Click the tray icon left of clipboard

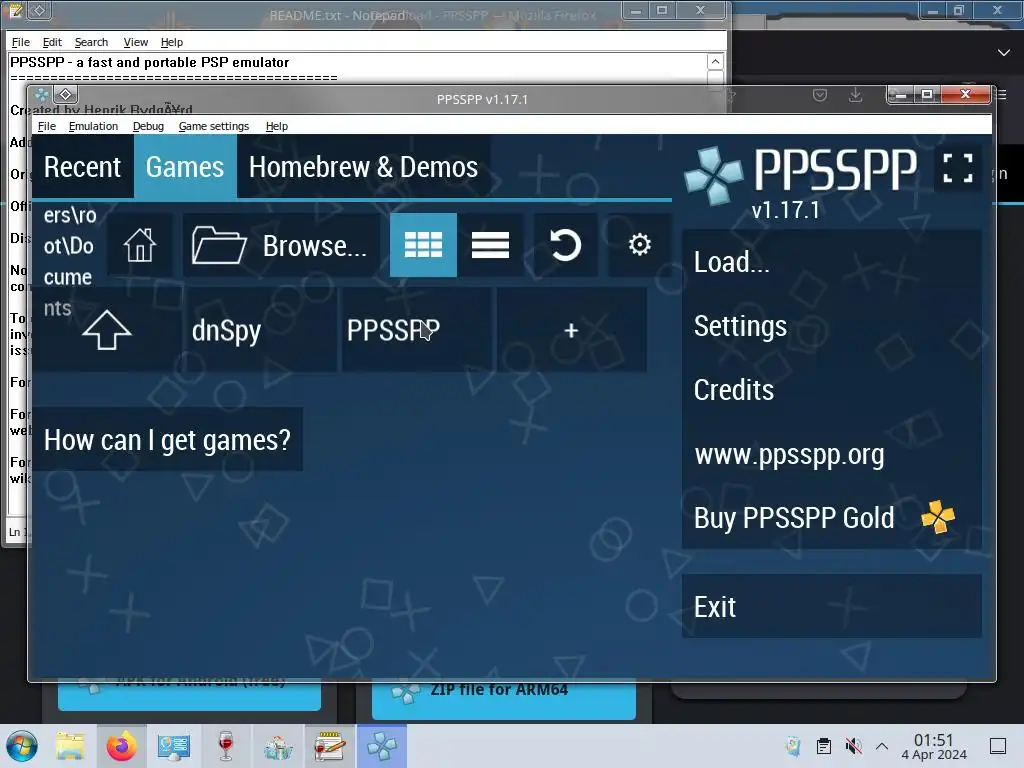point(793,746)
